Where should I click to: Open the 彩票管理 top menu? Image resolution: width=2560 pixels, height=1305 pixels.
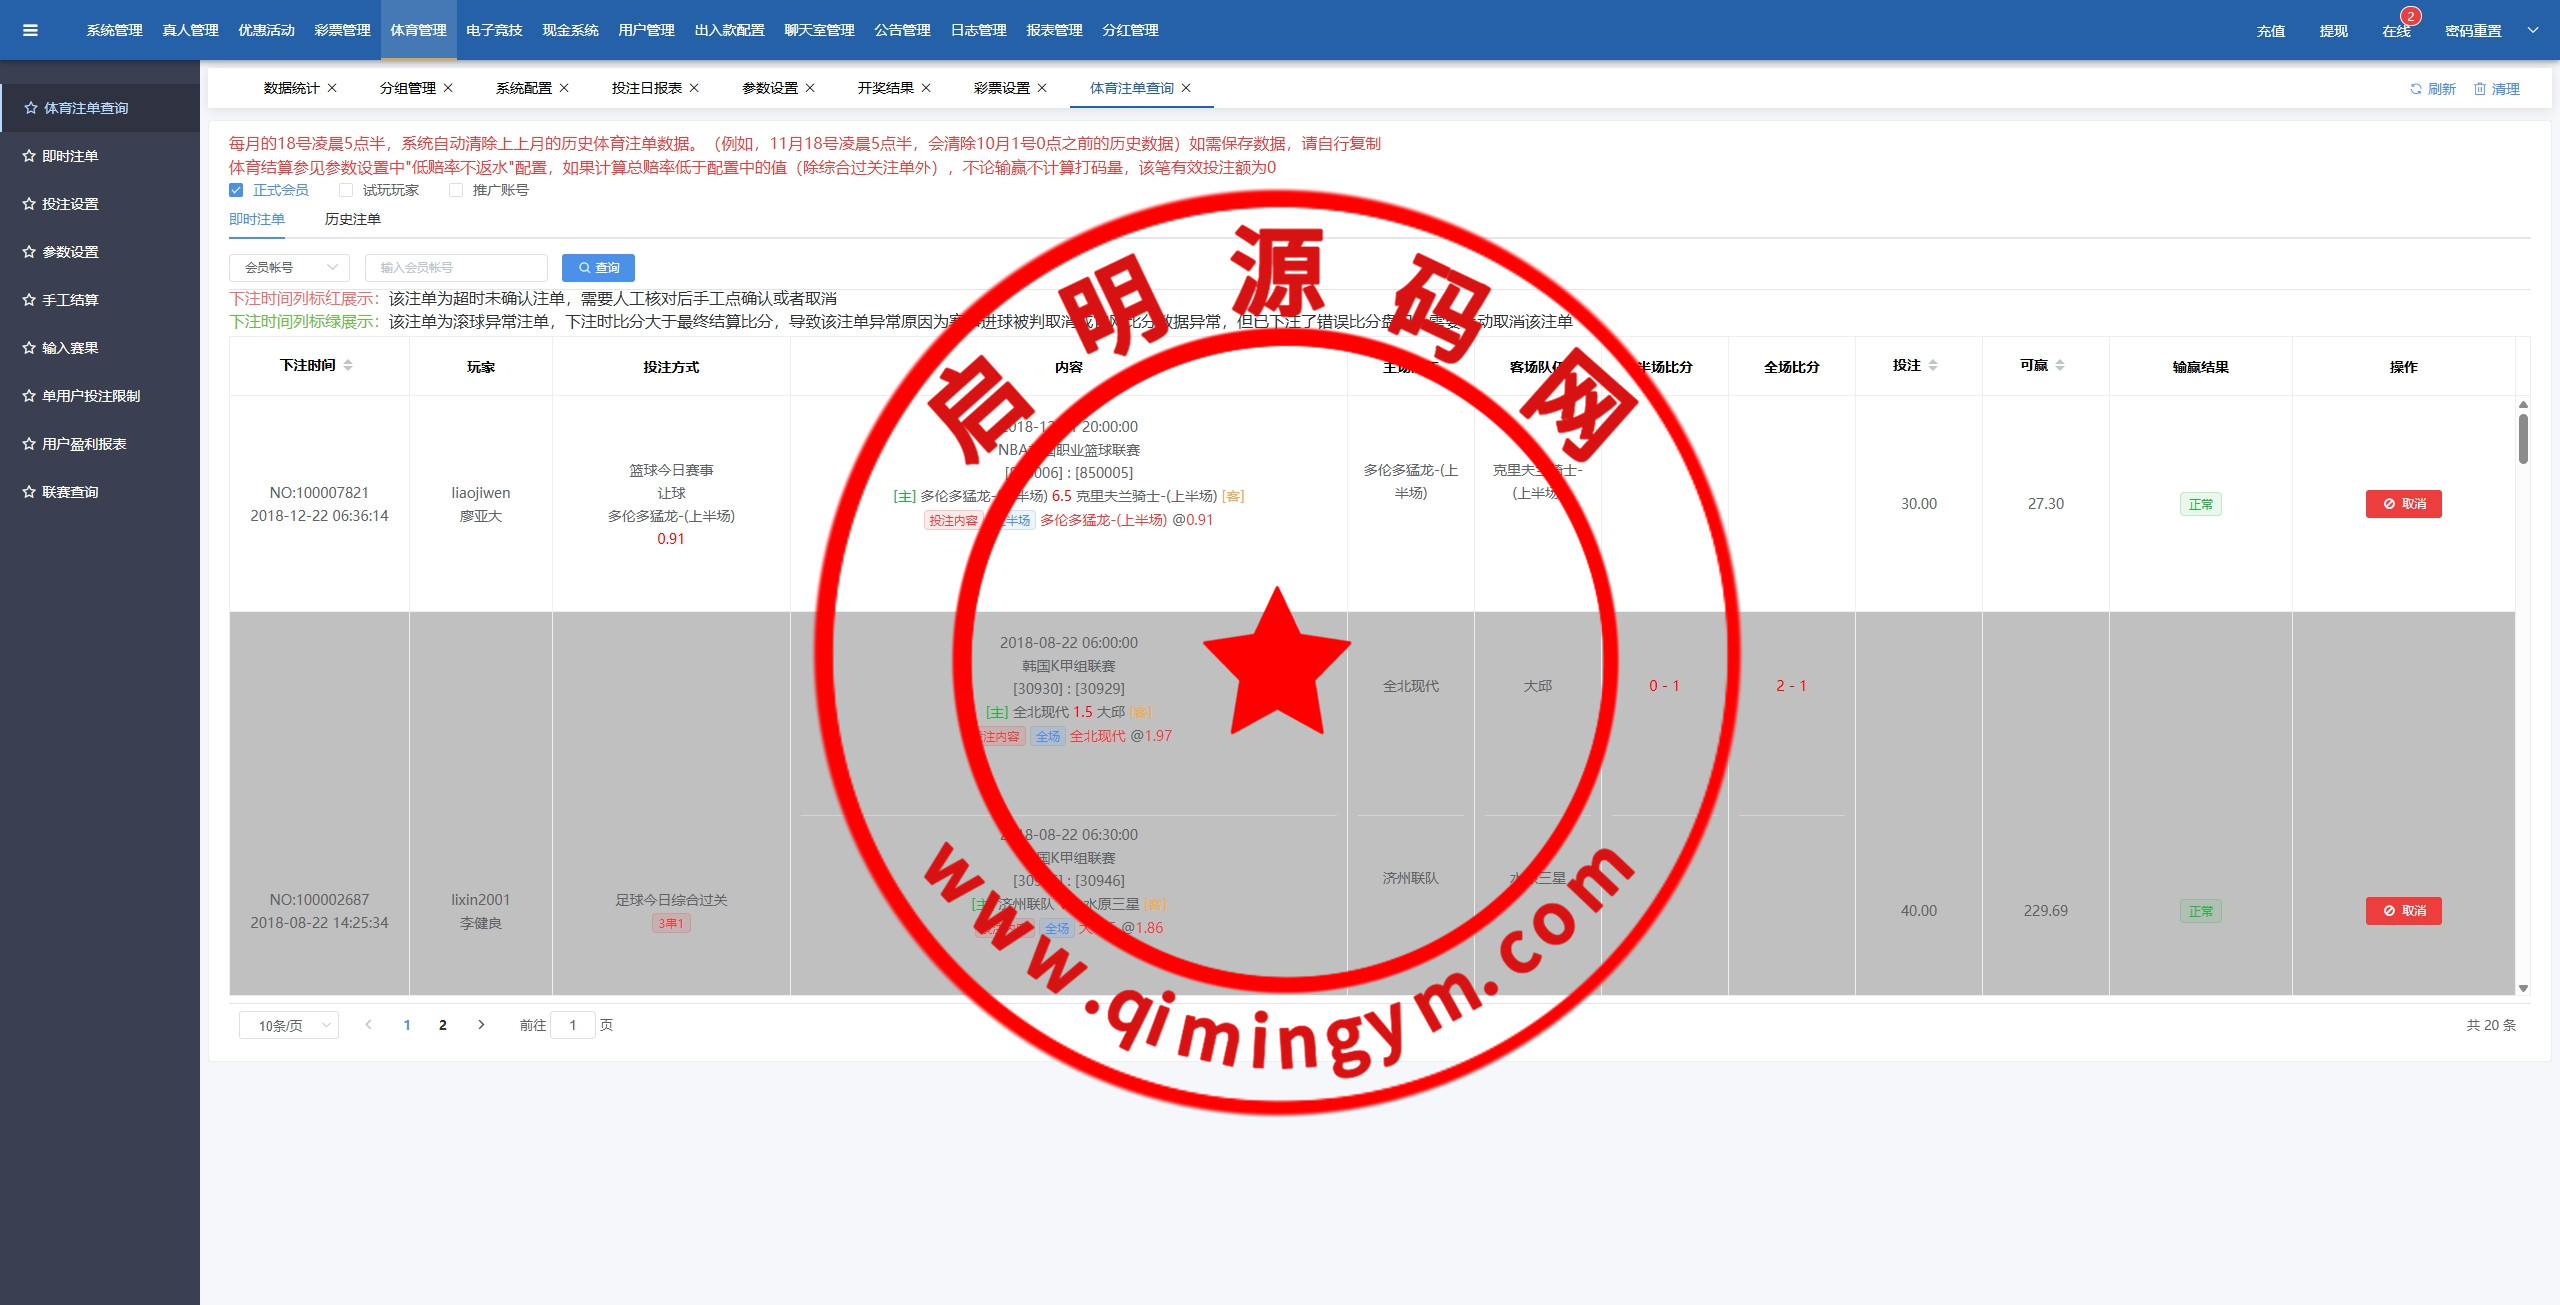[x=342, y=30]
